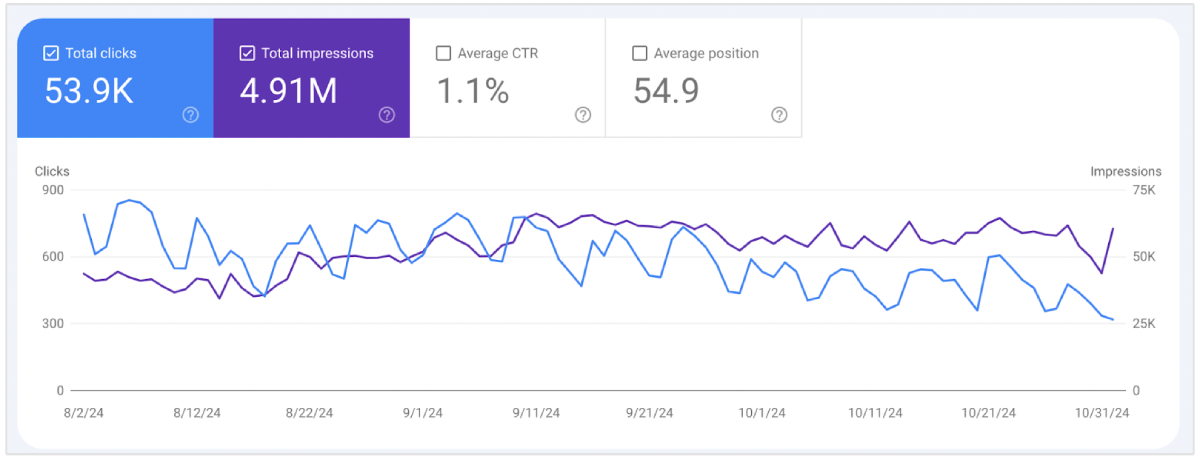Click the 9/11/24 date on the axis

[536, 412]
